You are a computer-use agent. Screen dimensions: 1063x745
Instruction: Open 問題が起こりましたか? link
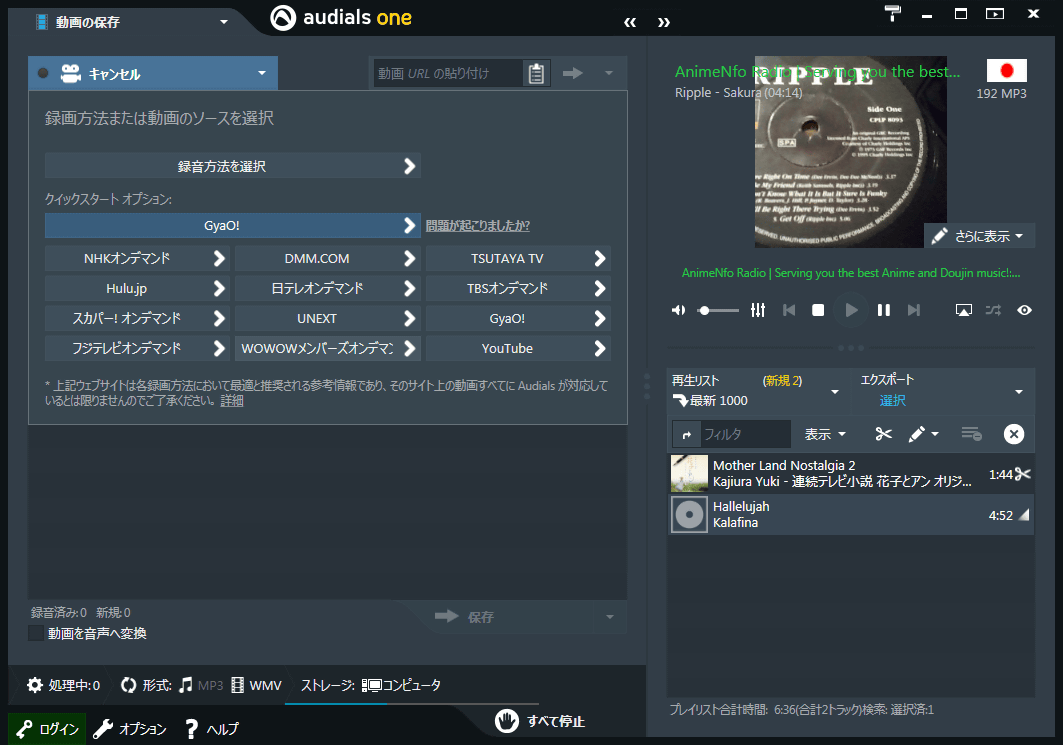click(x=477, y=226)
